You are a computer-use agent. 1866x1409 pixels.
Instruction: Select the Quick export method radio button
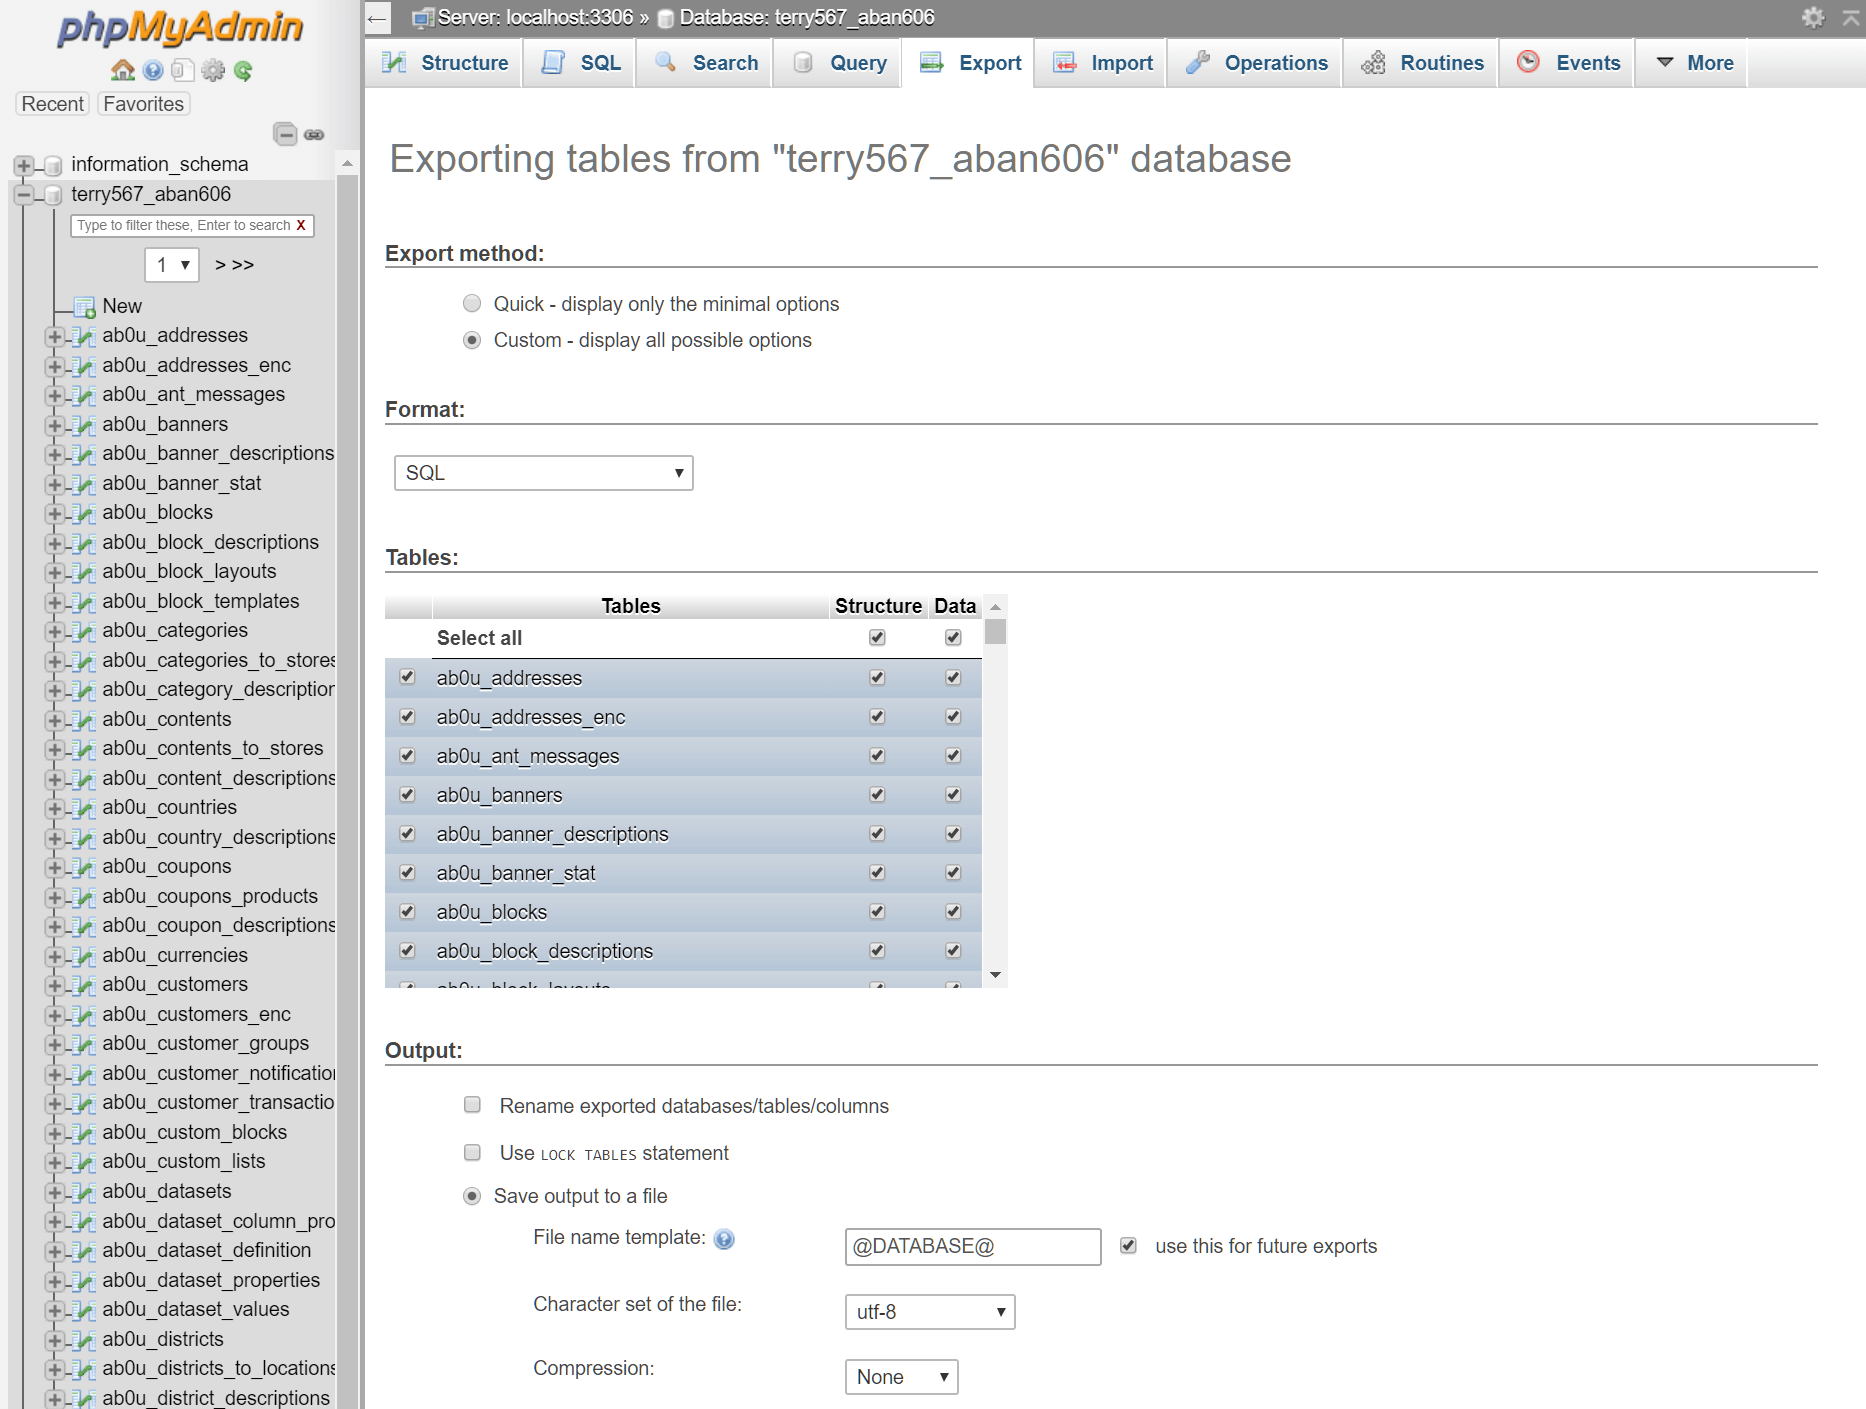[x=472, y=303]
